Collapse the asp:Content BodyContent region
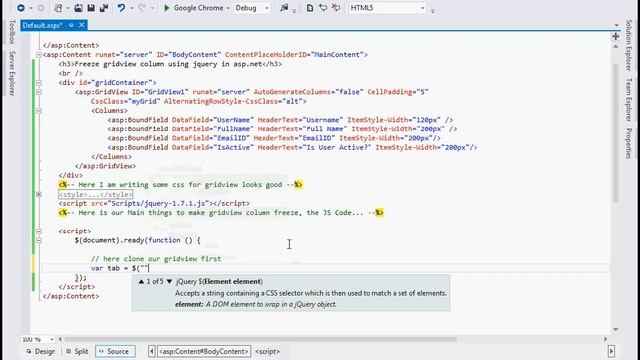The width and height of the screenshot is (640, 360). (x=38, y=55)
